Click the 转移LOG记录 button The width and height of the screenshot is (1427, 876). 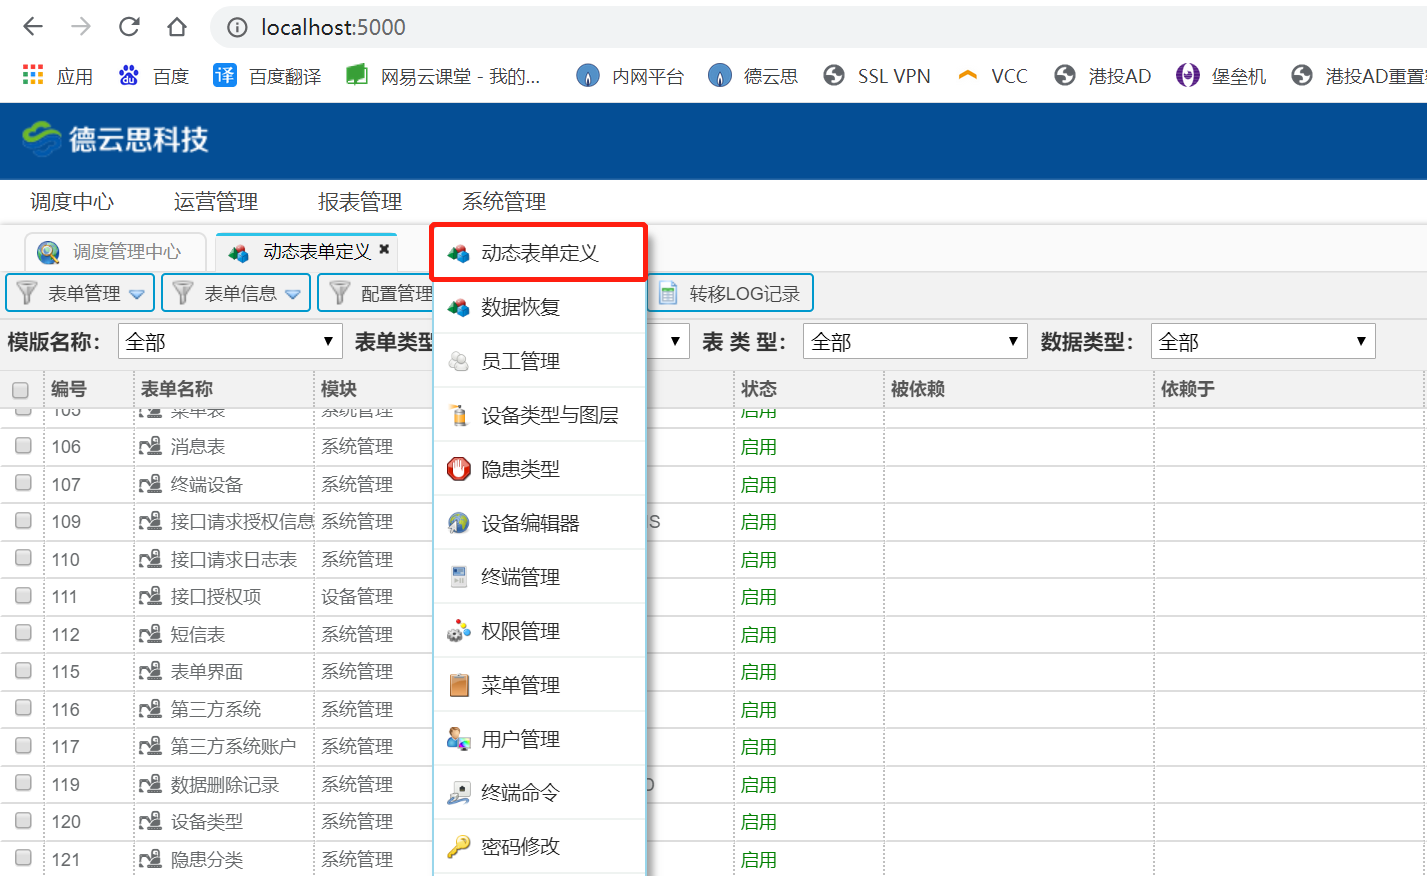pyautogui.click(x=732, y=293)
